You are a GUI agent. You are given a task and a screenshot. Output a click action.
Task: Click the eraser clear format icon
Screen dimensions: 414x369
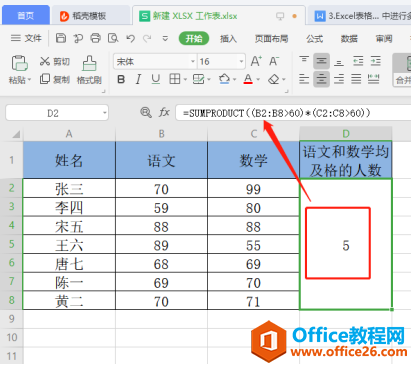[274, 79]
